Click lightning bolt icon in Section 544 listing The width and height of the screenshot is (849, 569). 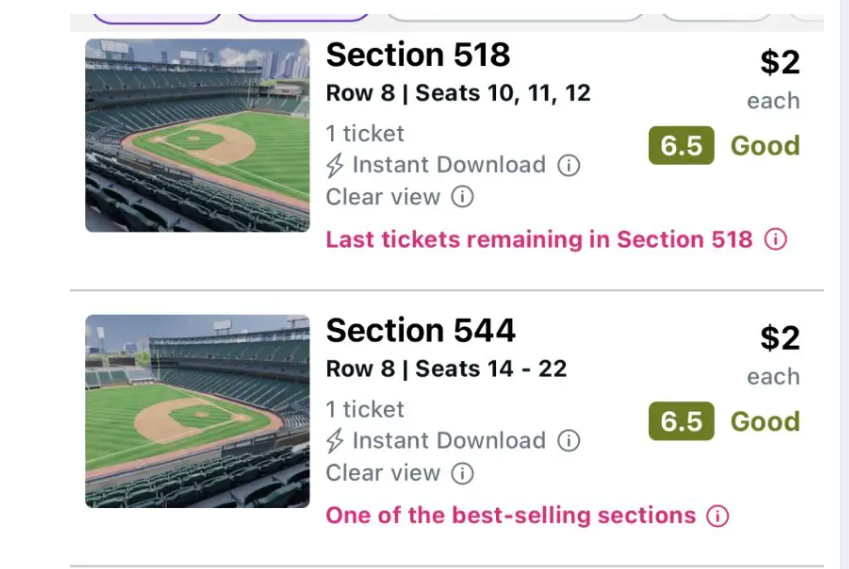[x=336, y=441]
